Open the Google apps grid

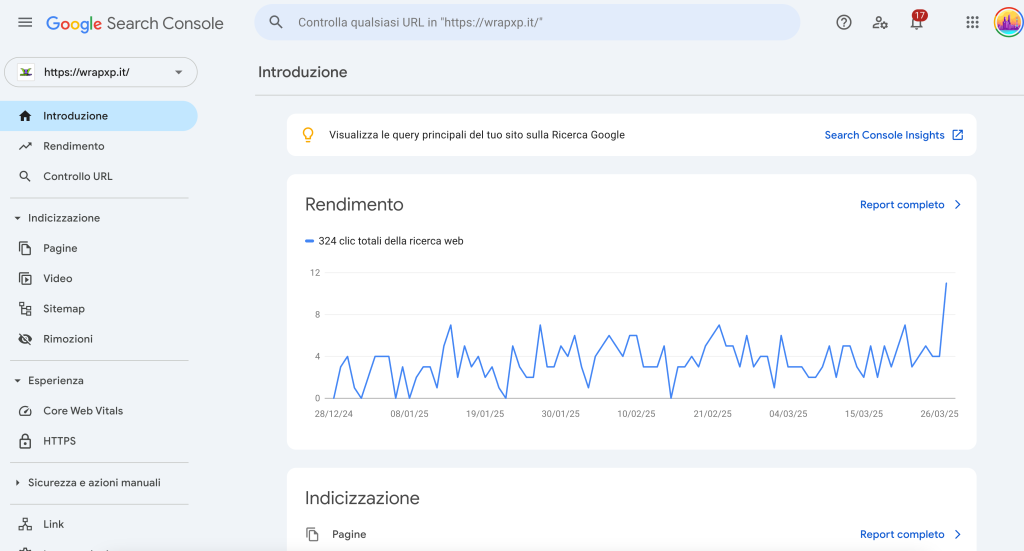click(x=972, y=23)
